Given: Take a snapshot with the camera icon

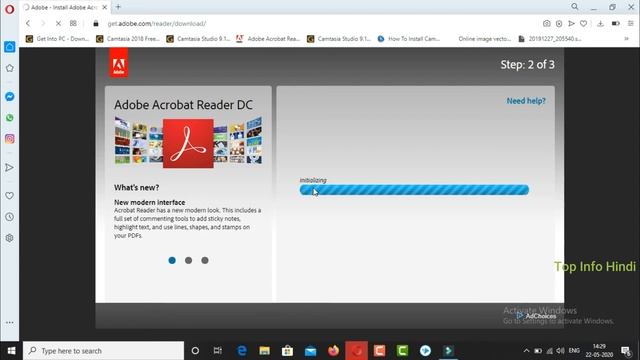Looking at the screenshot, I should pyautogui.click(x=547, y=24).
